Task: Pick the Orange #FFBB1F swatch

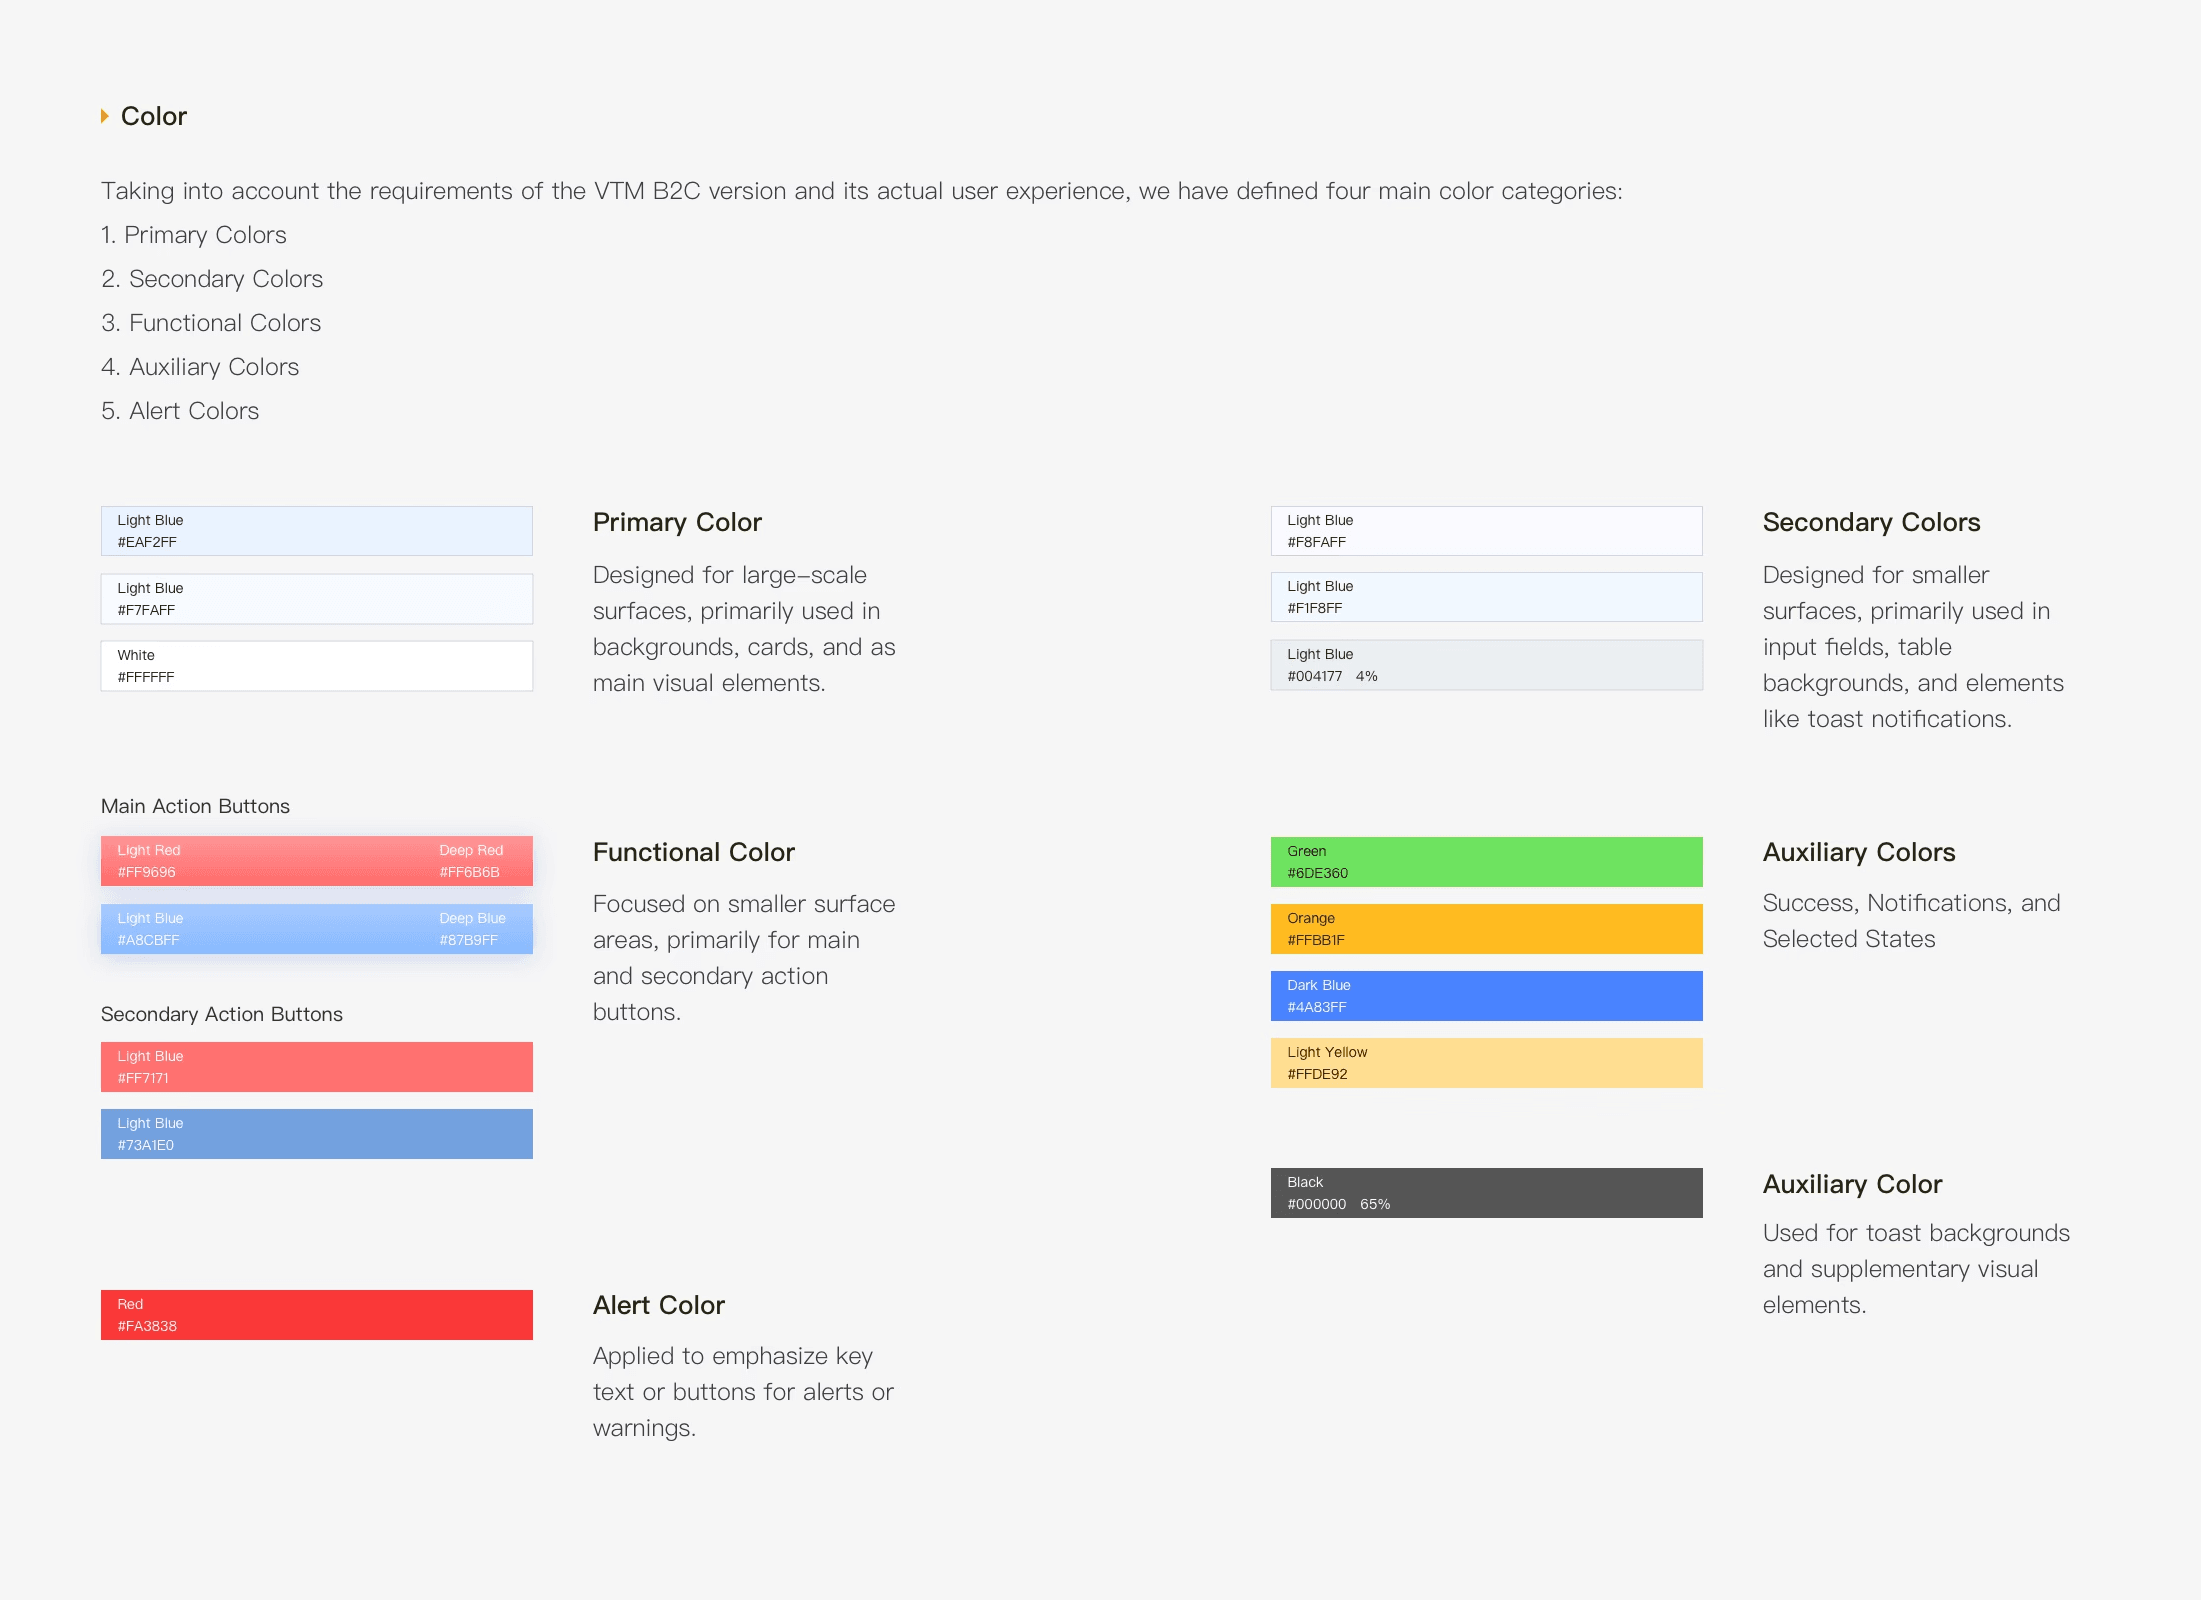Action: tap(1486, 929)
